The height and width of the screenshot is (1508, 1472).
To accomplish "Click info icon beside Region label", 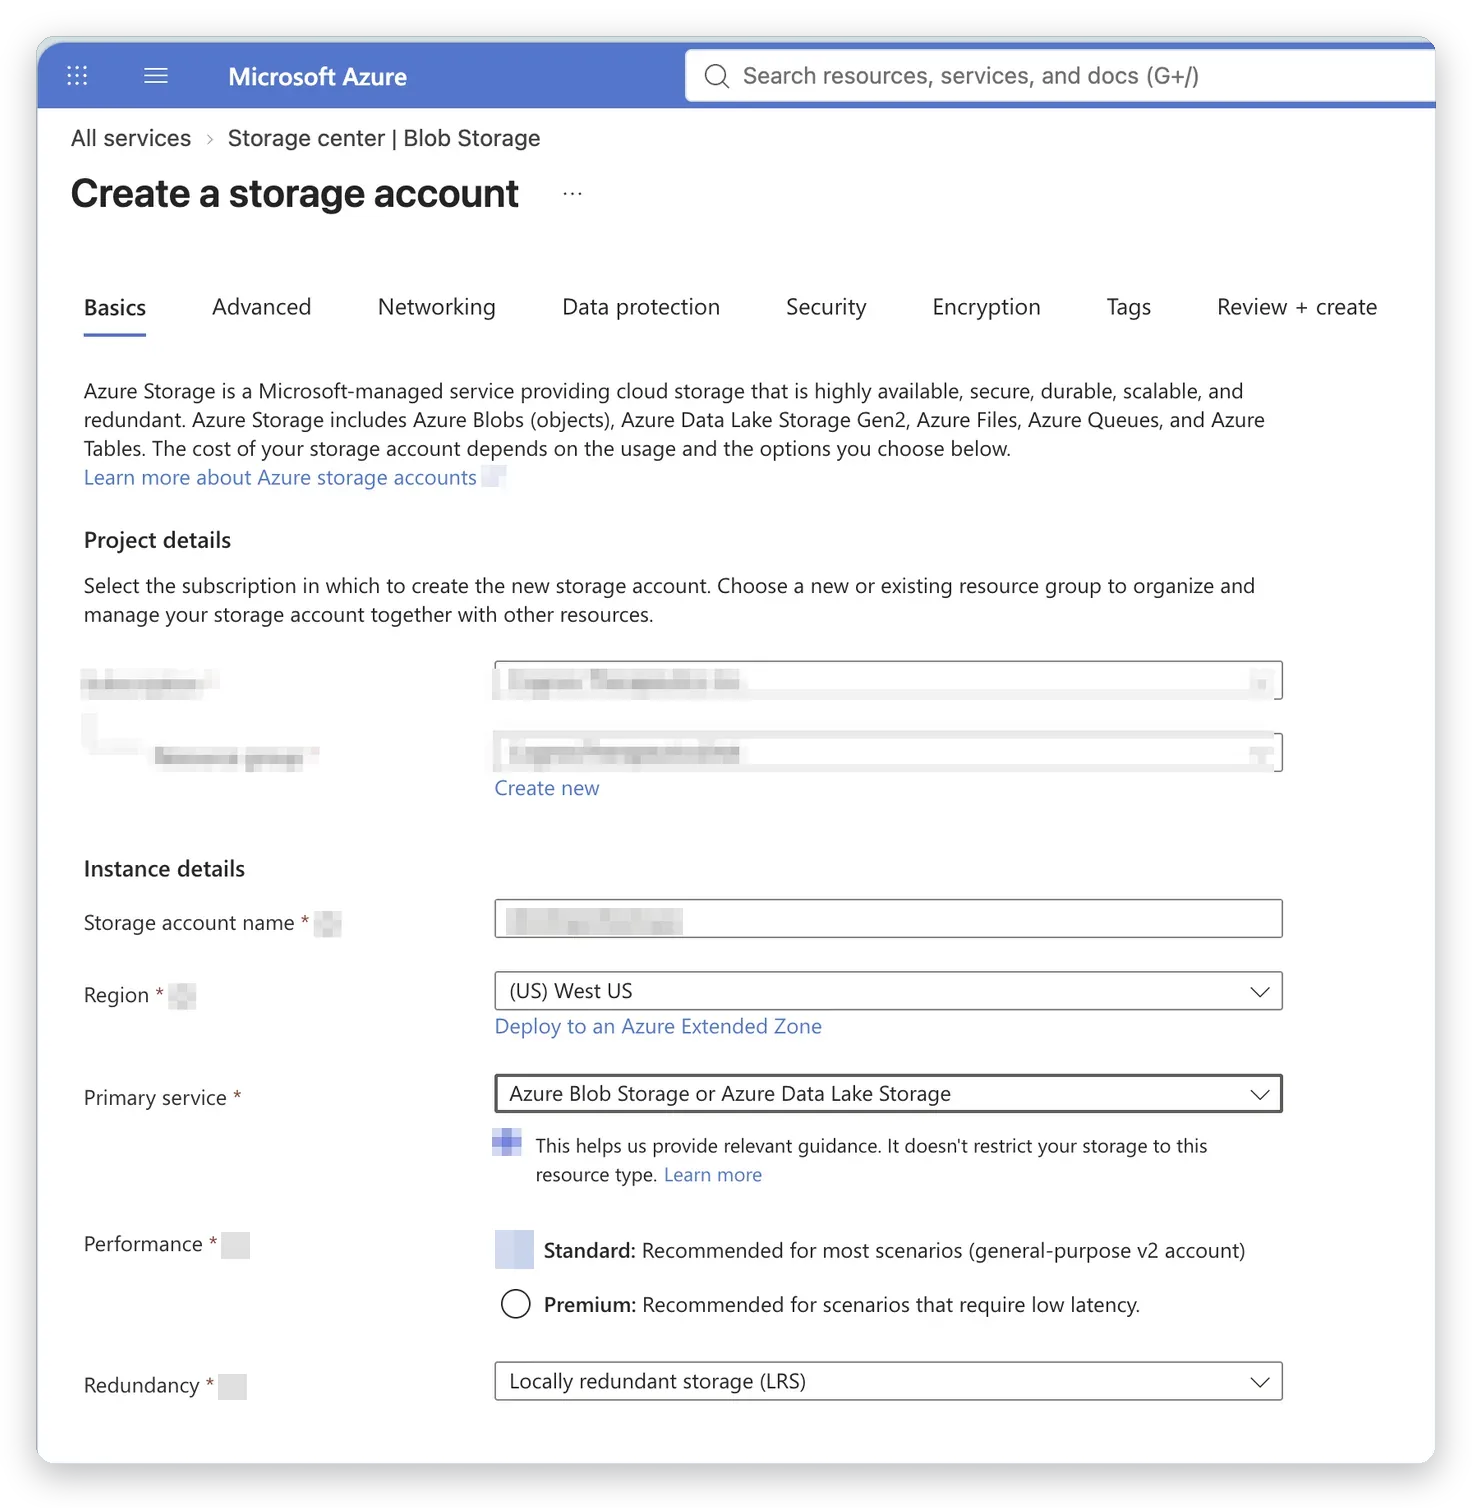I will (x=182, y=996).
